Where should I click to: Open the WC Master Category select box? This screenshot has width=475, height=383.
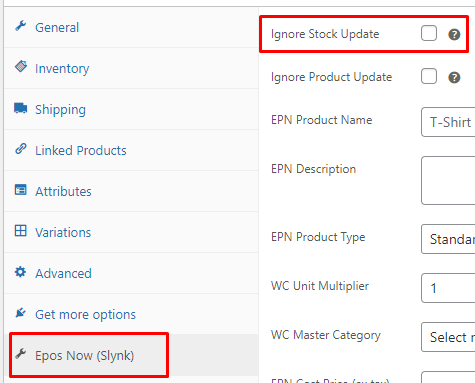click(448, 337)
